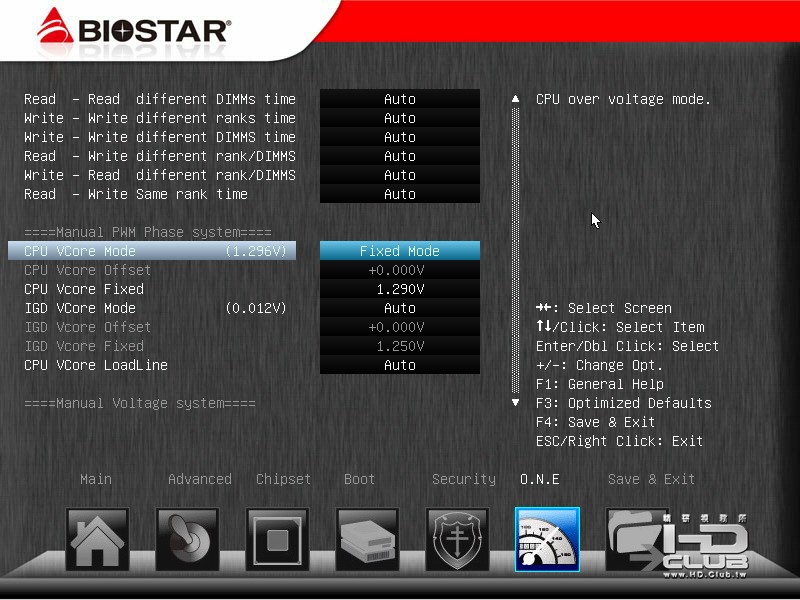Open Auto value for Write-Read different rank/DIMMS
The height and width of the screenshot is (600, 800).
[x=399, y=175]
